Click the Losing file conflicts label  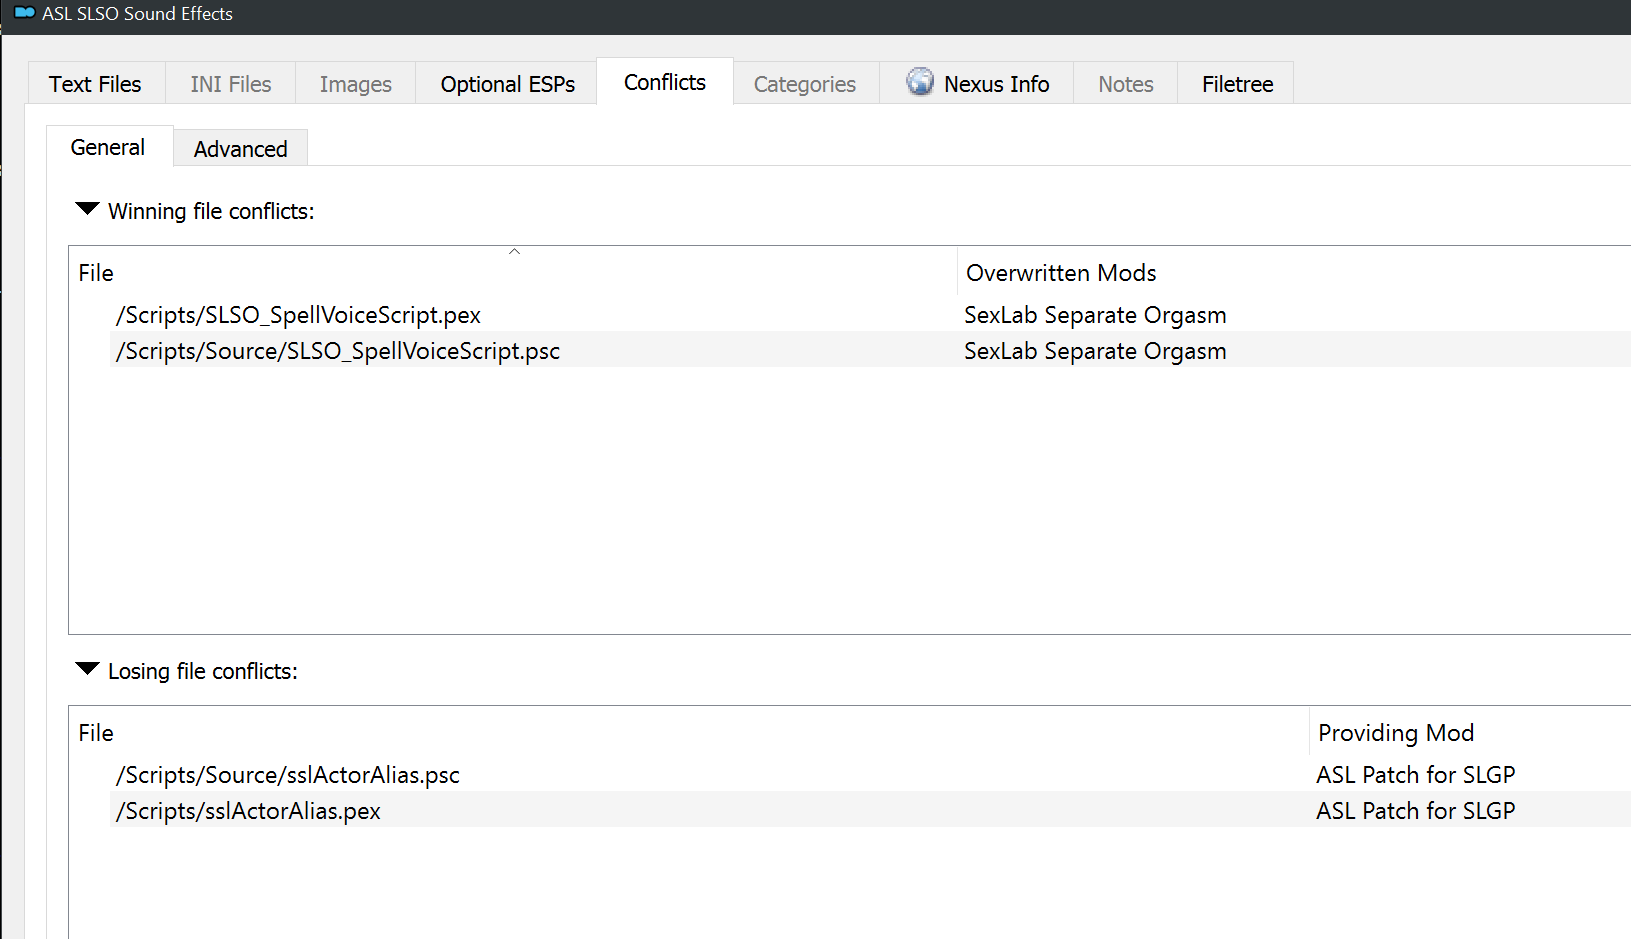pos(203,671)
